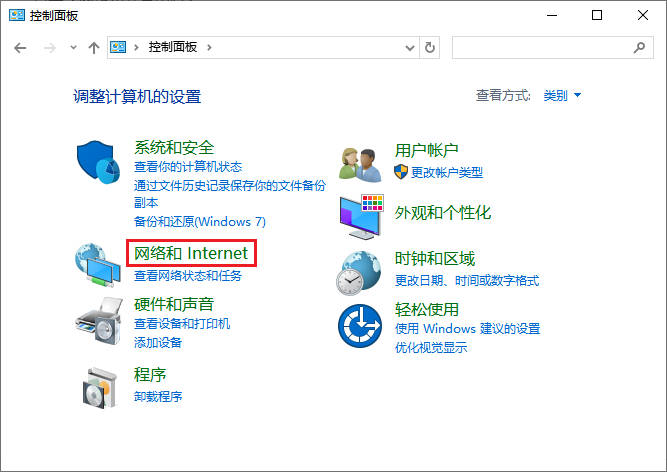Click the forward arrow navigation button
Image resolution: width=667 pixels, height=472 pixels.
(50, 48)
